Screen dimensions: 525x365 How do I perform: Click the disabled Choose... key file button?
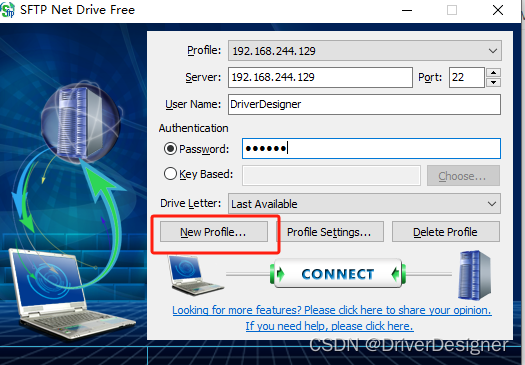coord(463,176)
